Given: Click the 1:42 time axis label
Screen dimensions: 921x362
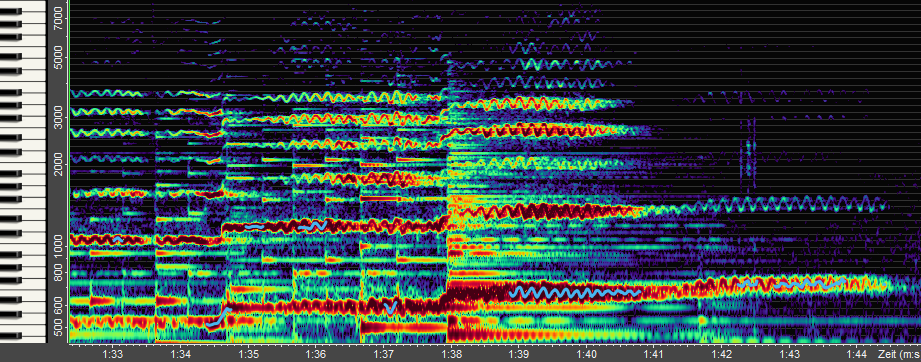Looking at the screenshot, I should point(721,355).
